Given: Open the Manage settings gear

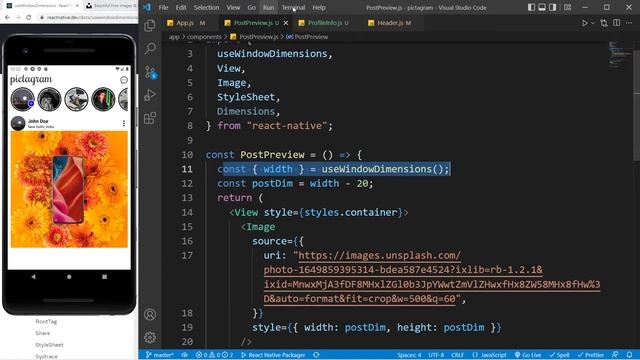Looking at the screenshot, I should [150, 338].
